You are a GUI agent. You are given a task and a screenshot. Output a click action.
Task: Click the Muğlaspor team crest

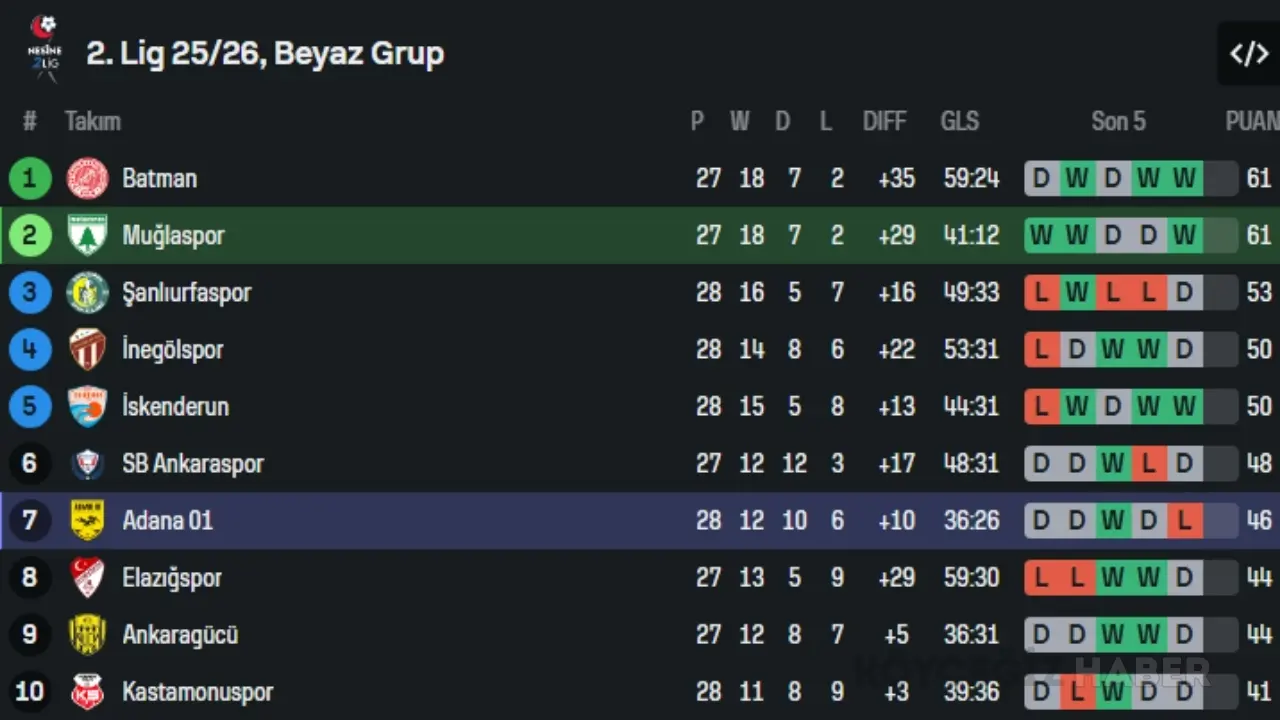(87, 235)
